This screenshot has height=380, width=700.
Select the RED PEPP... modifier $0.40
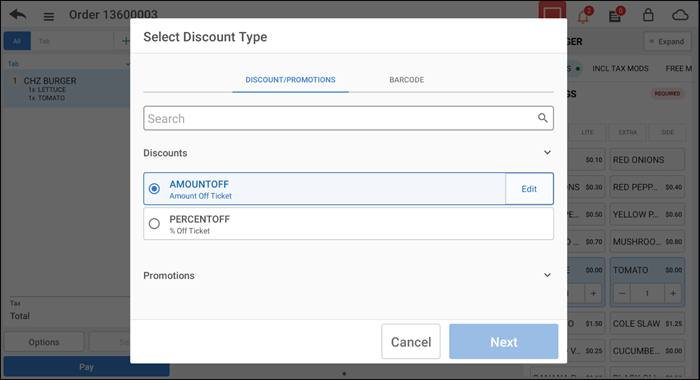point(647,187)
